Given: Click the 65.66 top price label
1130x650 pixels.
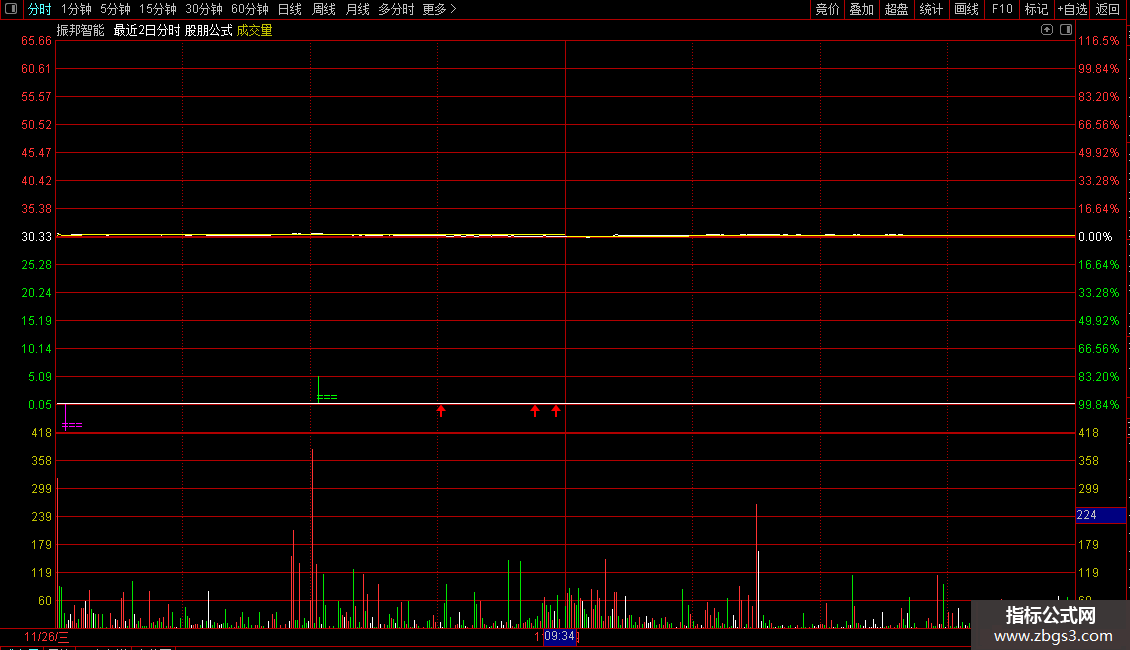Looking at the screenshot, I should coord(36,41).
